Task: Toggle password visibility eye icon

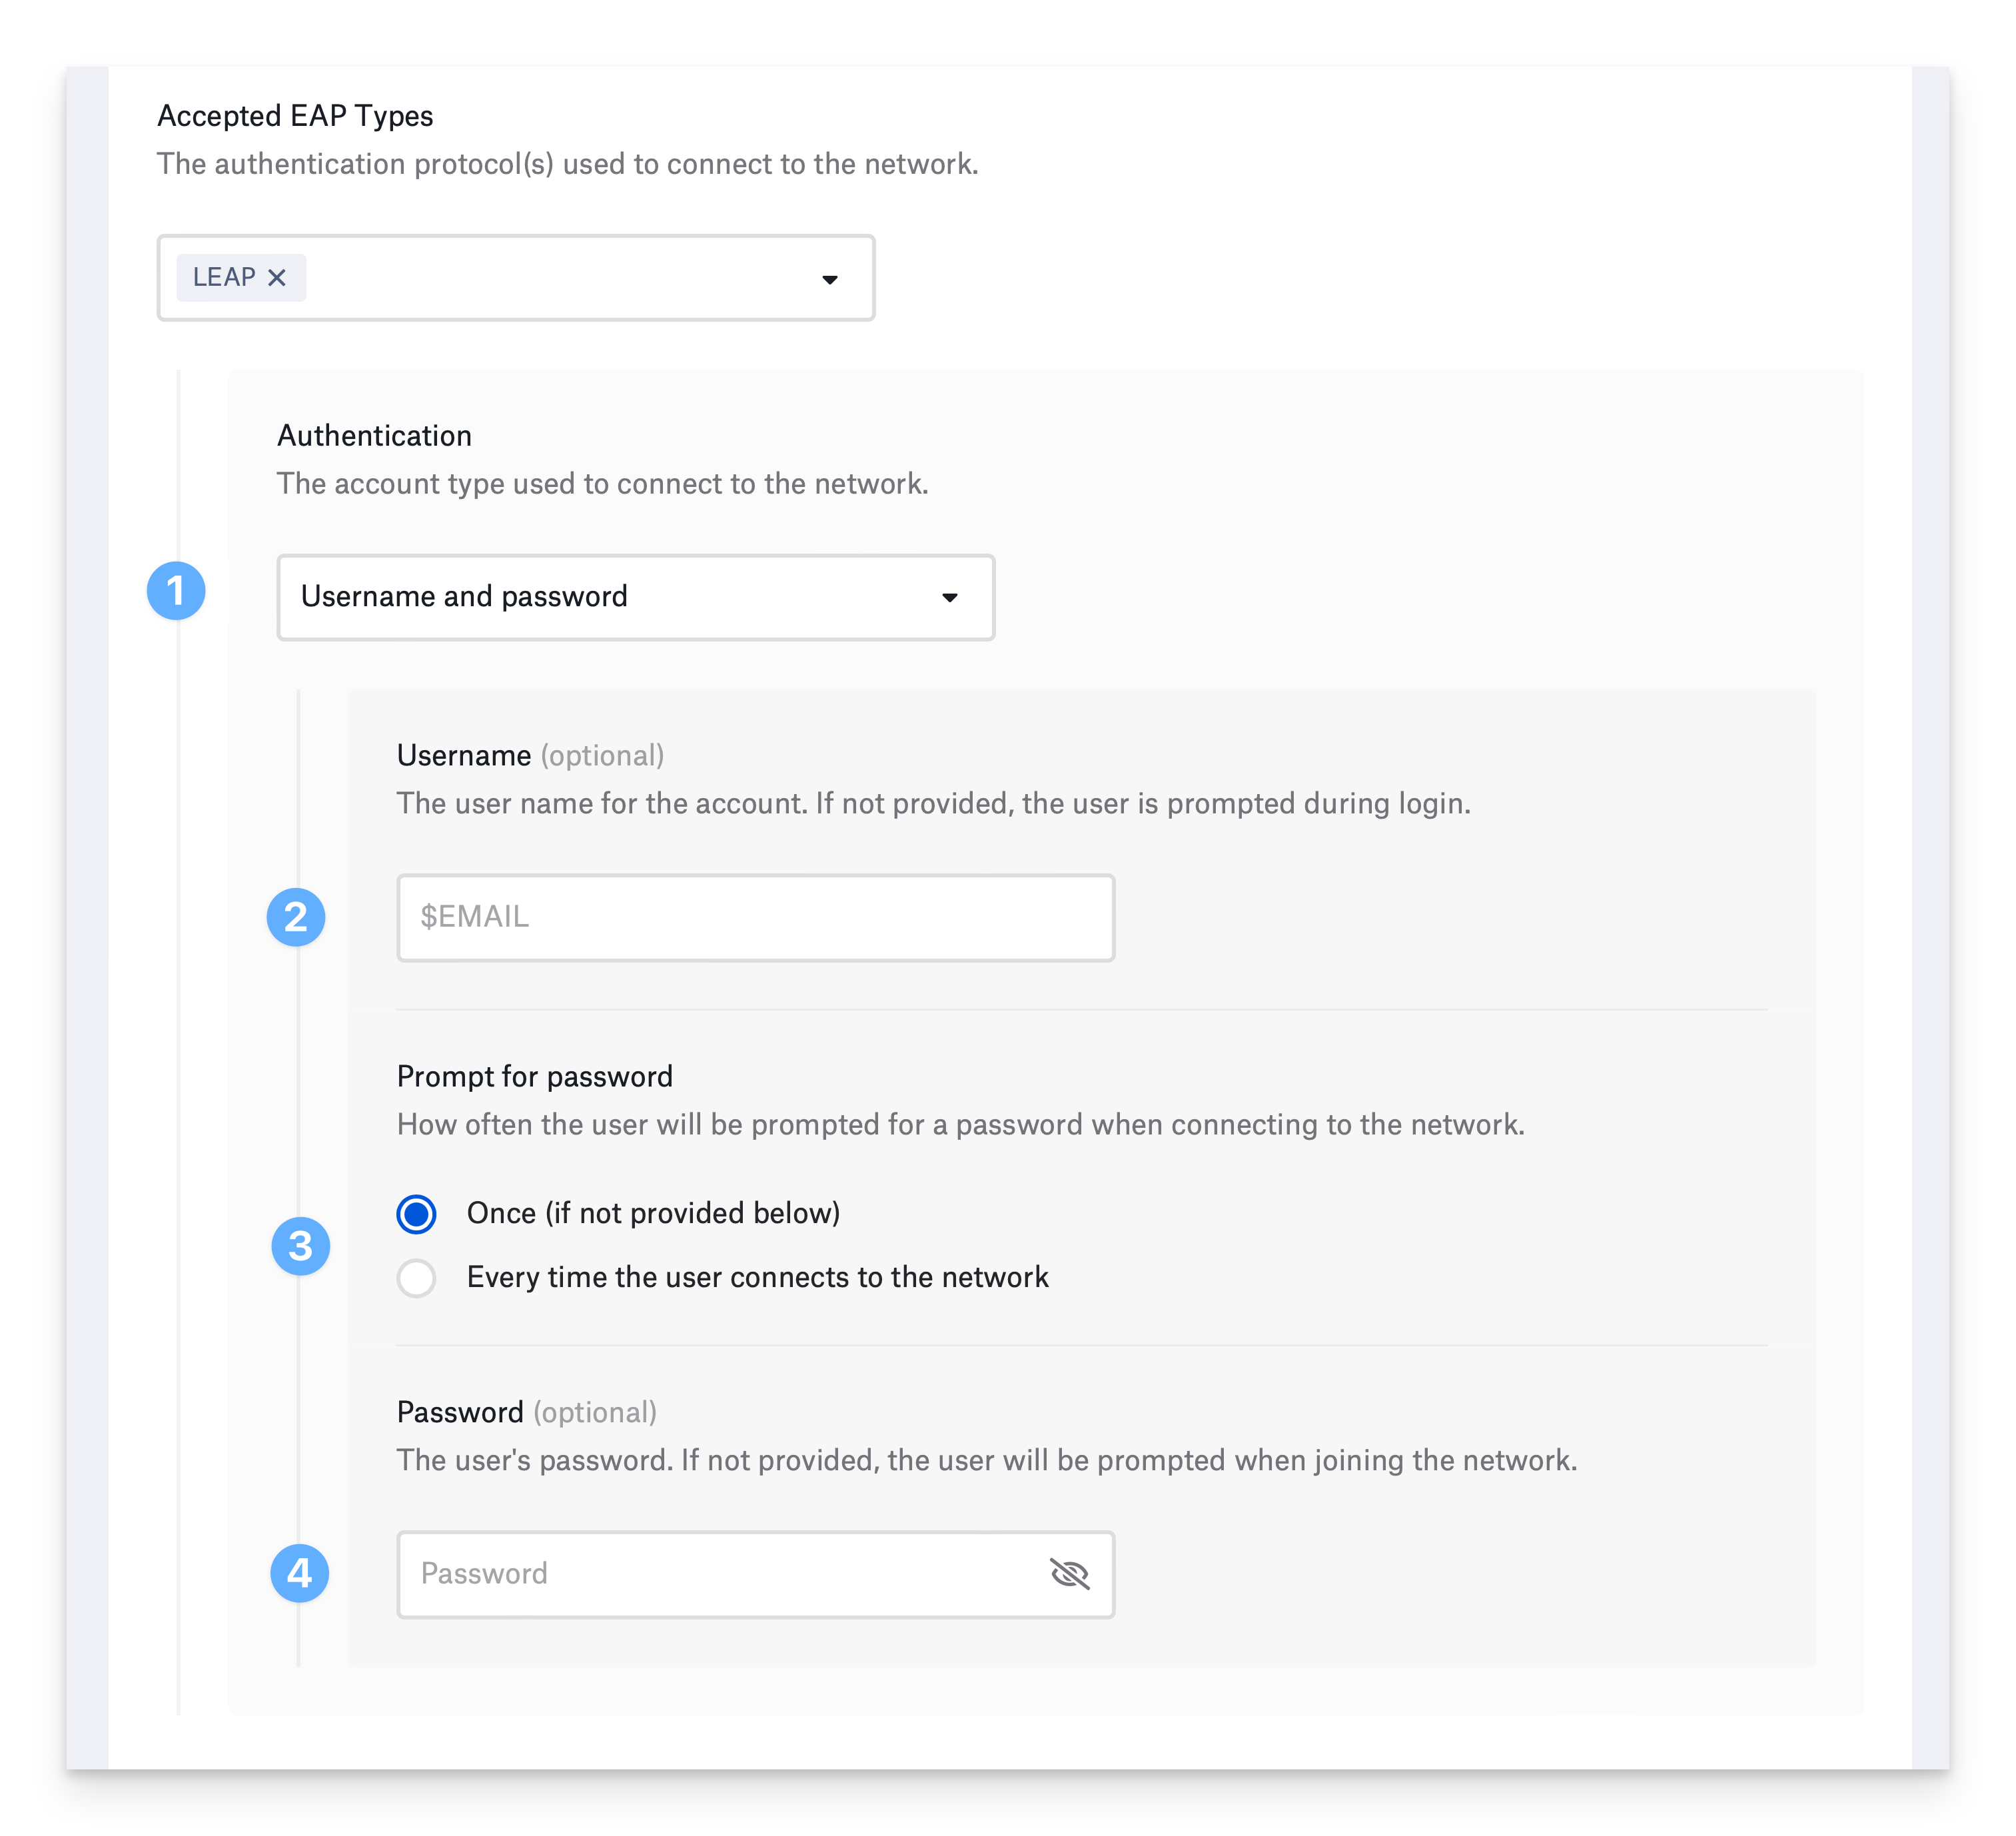Action: coord(1069,1574)
